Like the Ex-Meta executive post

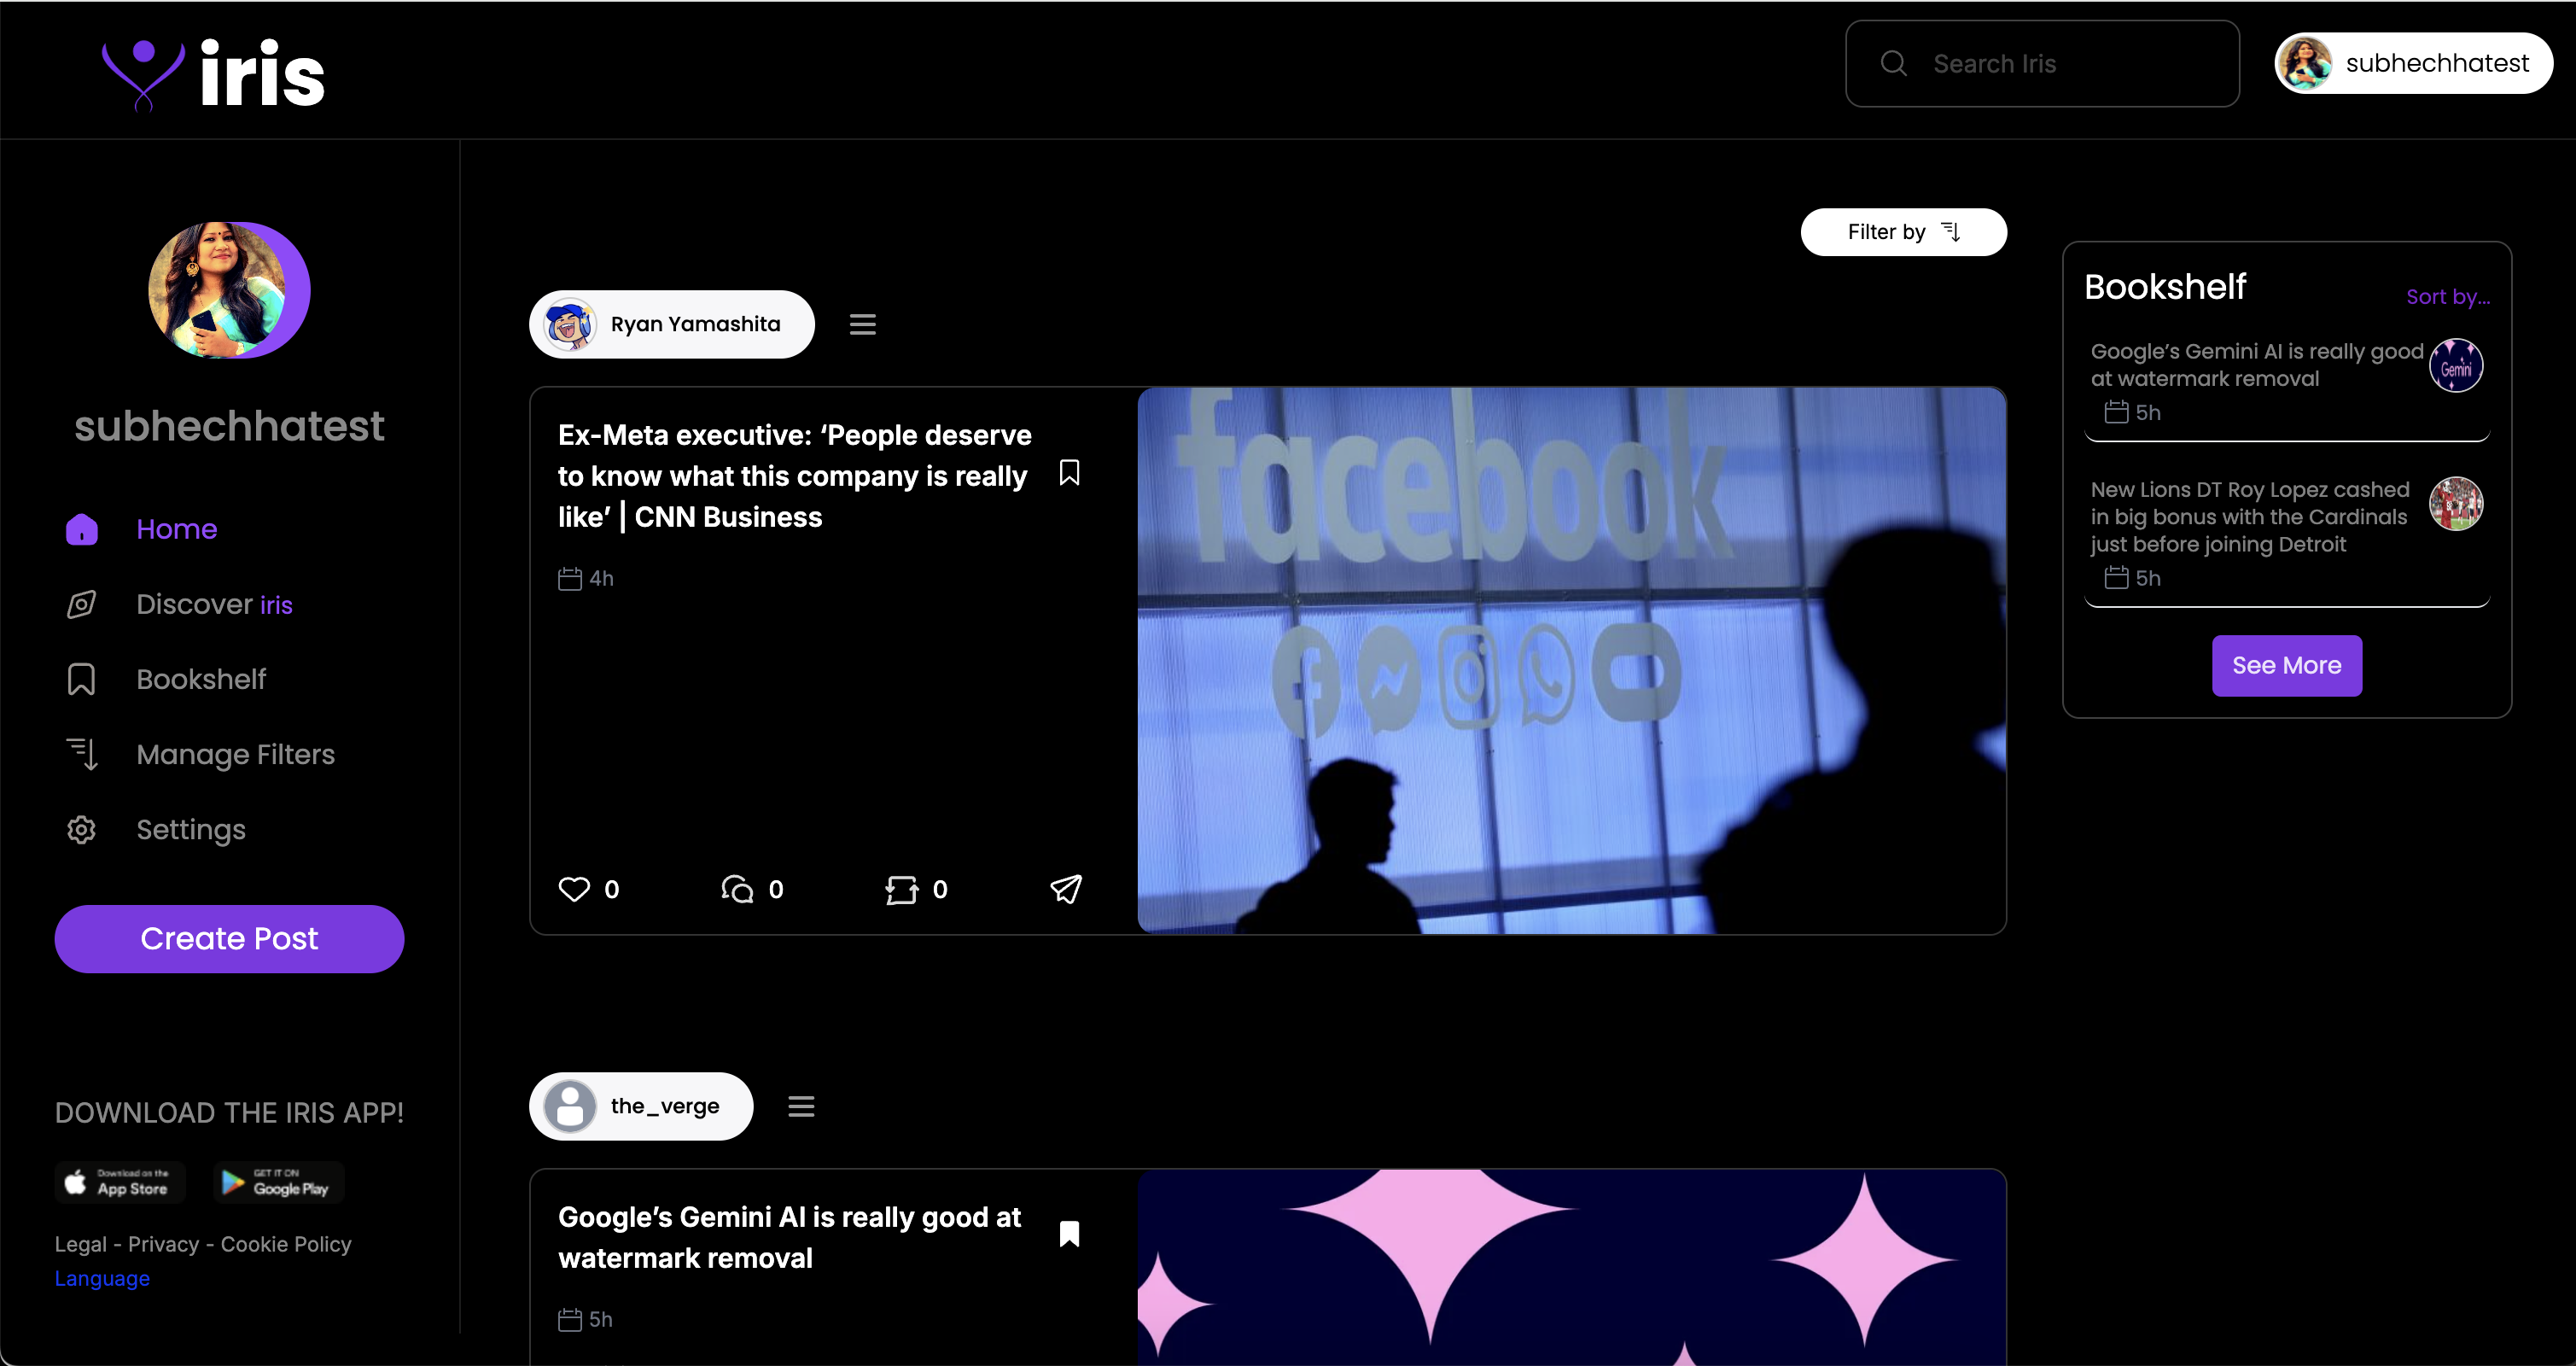click(x=574, y=889)
